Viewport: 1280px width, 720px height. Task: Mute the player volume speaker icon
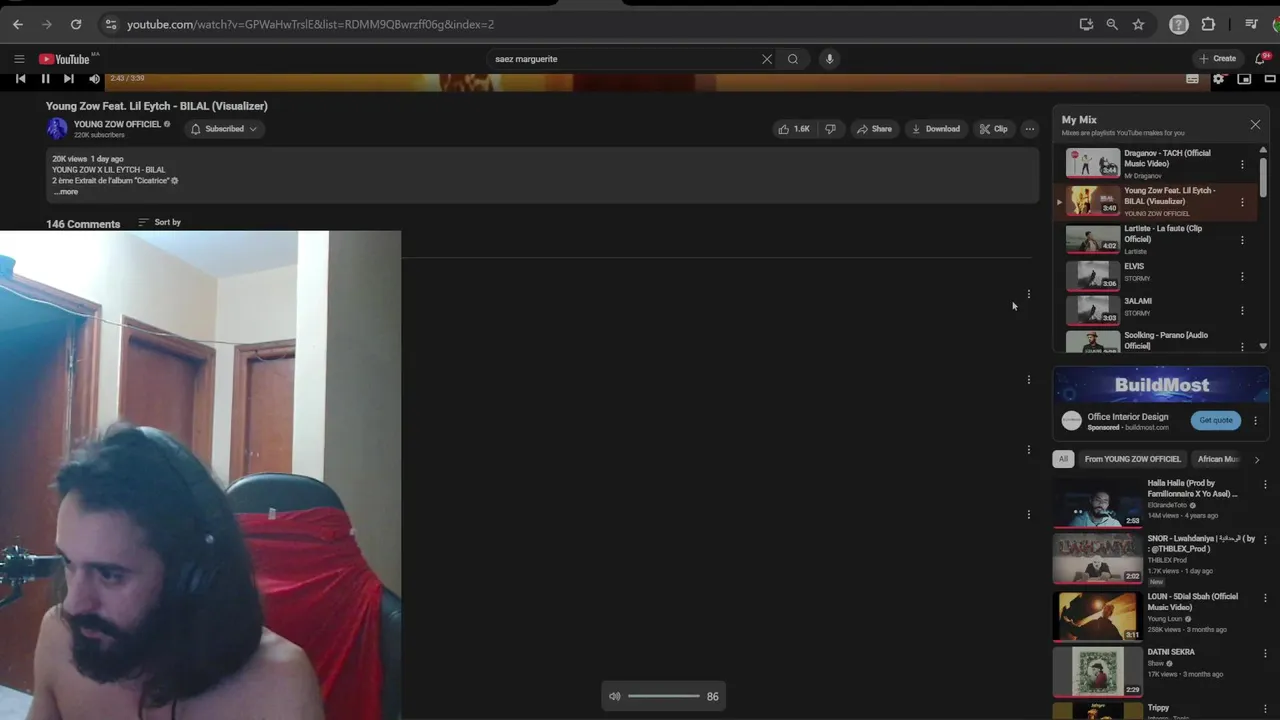(94, 78)
